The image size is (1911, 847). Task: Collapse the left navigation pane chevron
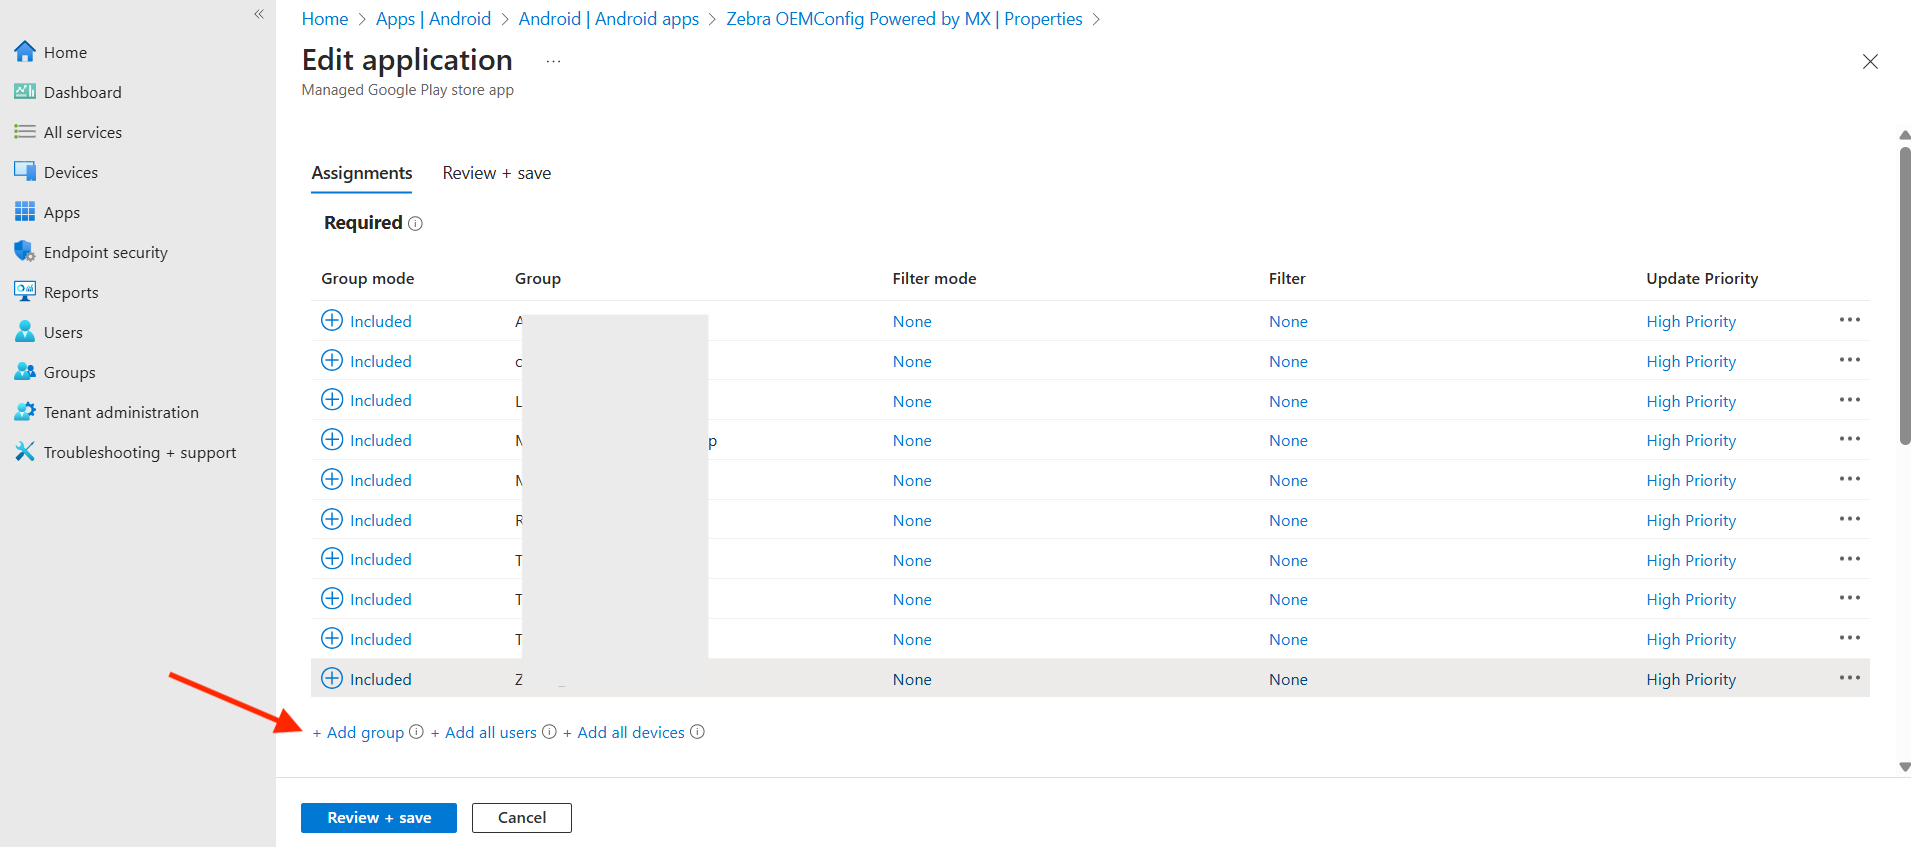coord(259,14)
